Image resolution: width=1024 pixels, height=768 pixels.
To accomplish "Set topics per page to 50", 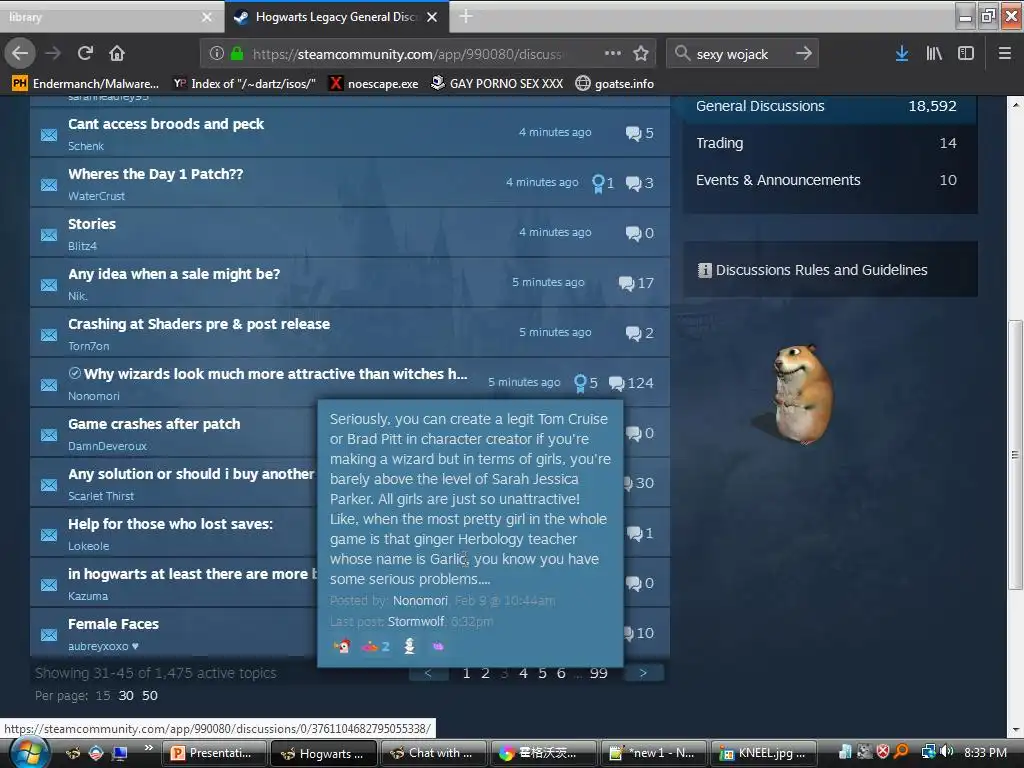I will (150, 696).
